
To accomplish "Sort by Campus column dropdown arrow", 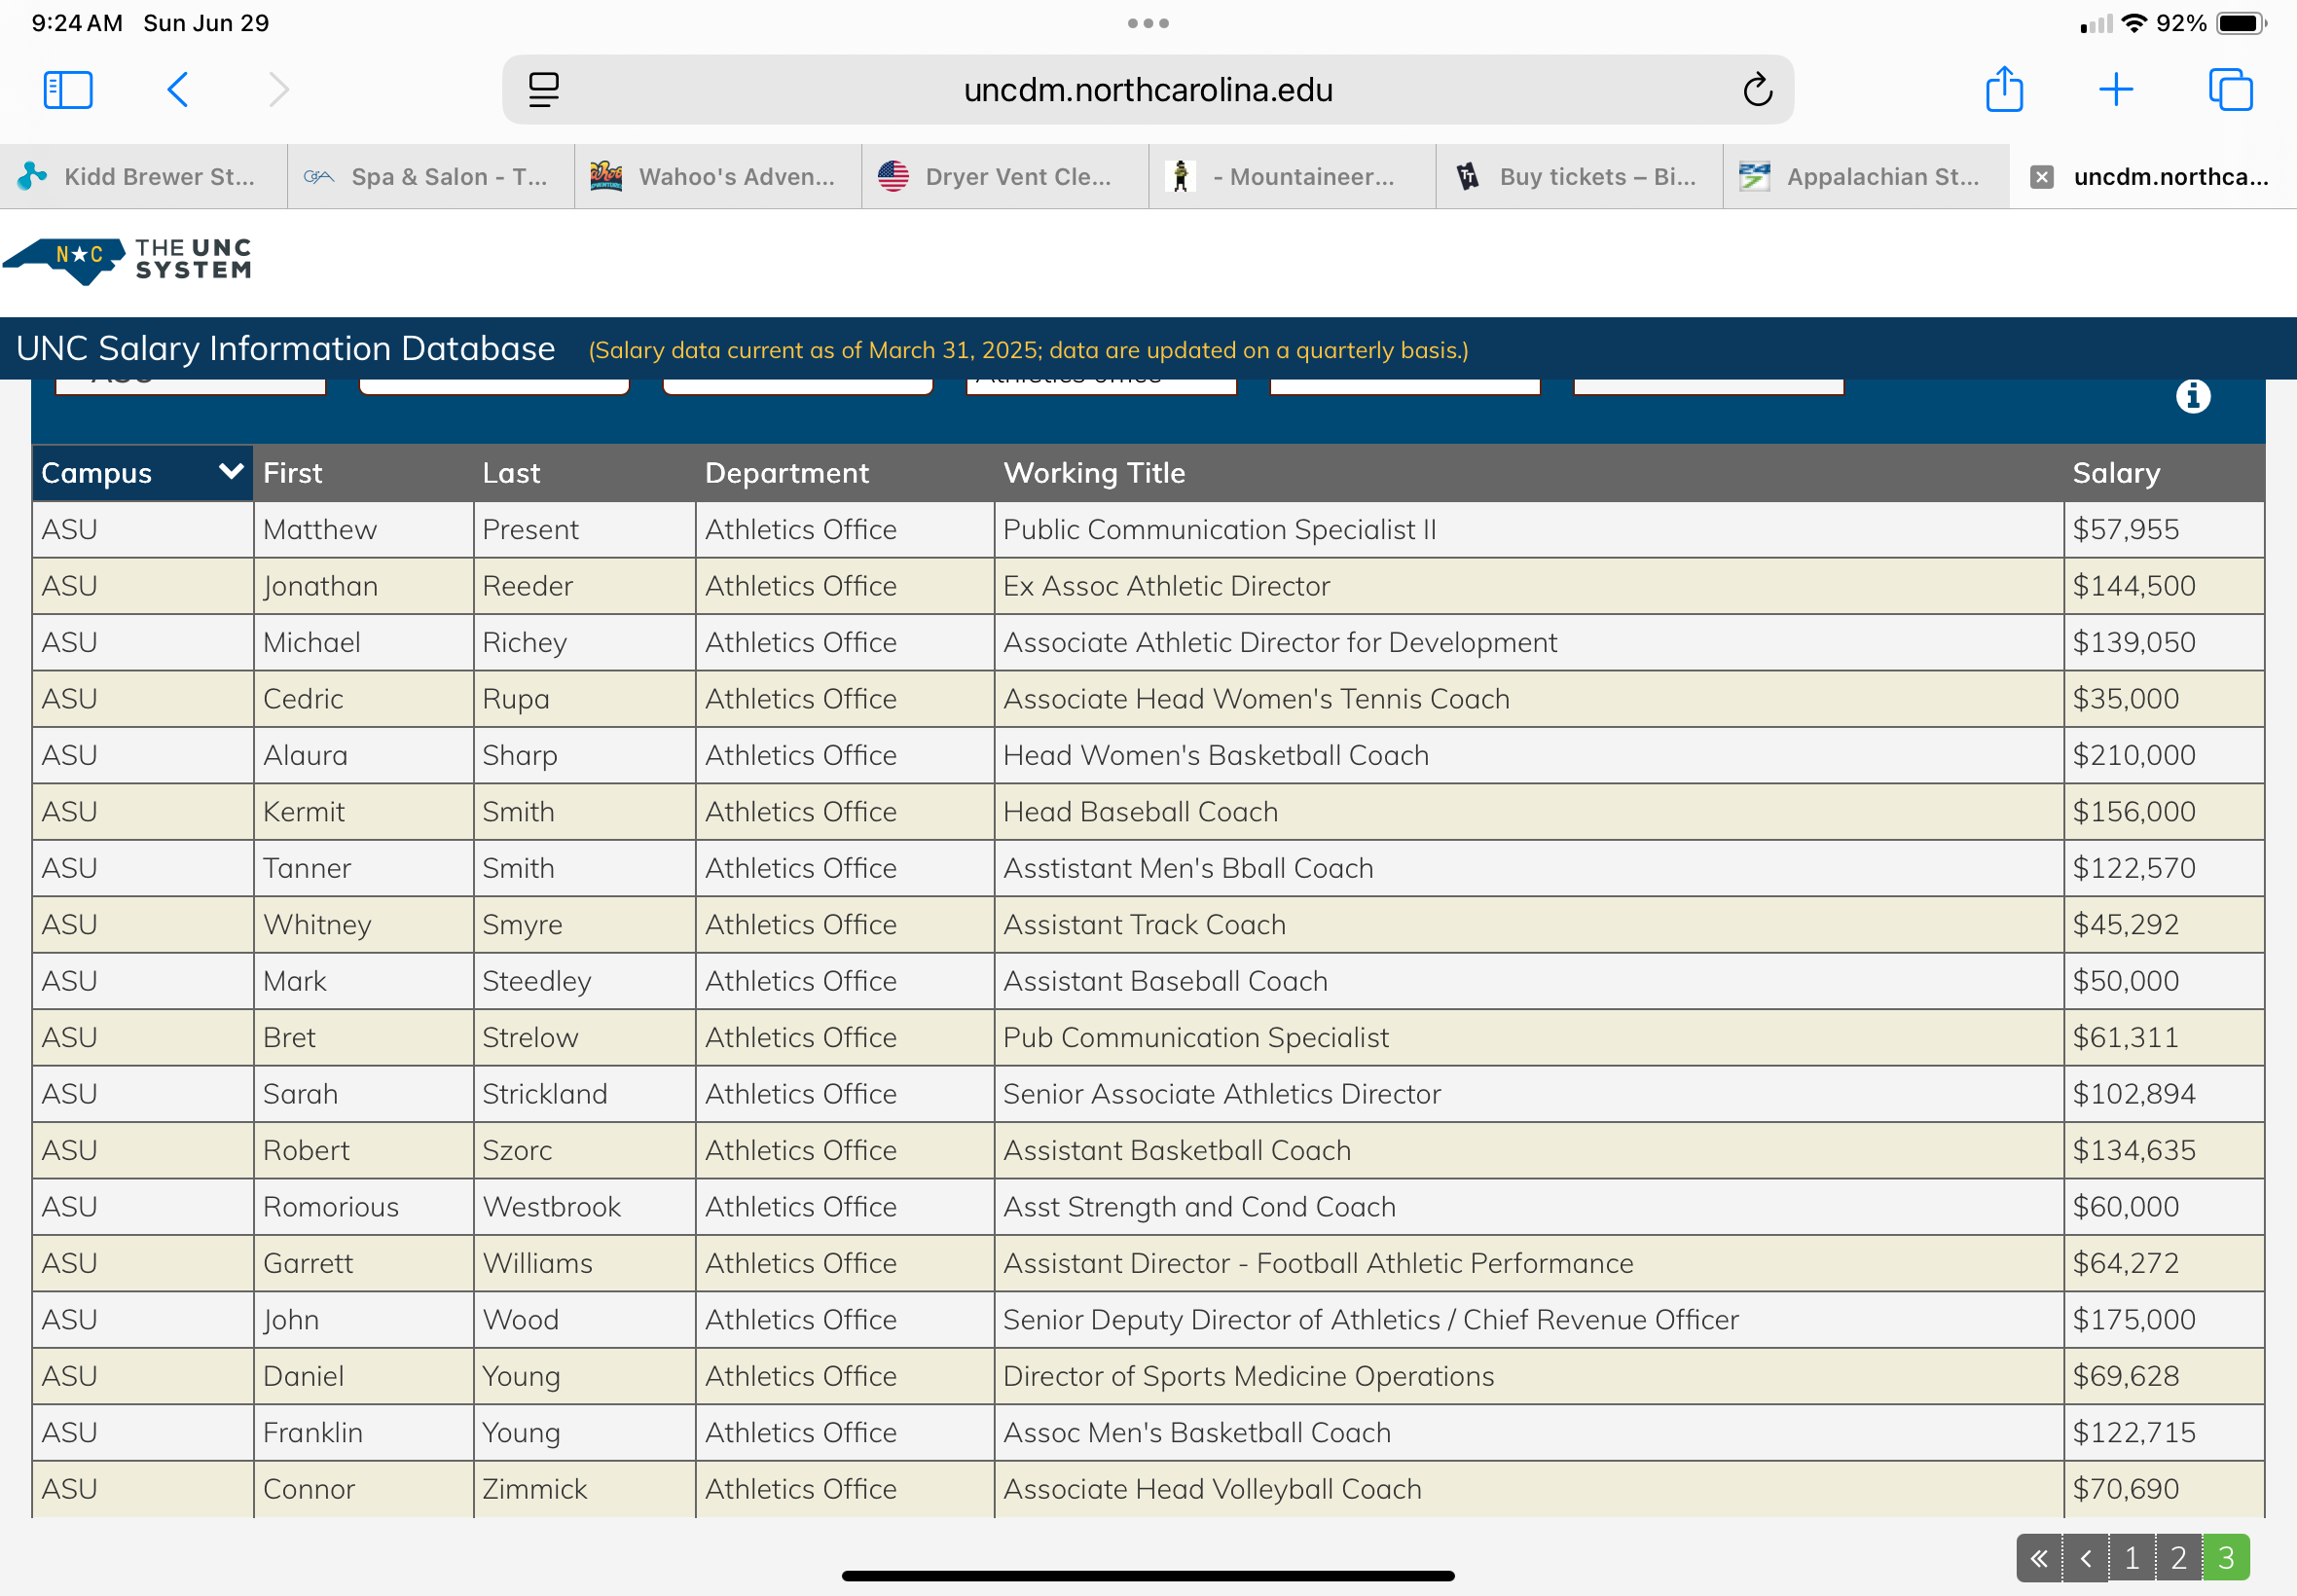I will click(x=231, y=471).
